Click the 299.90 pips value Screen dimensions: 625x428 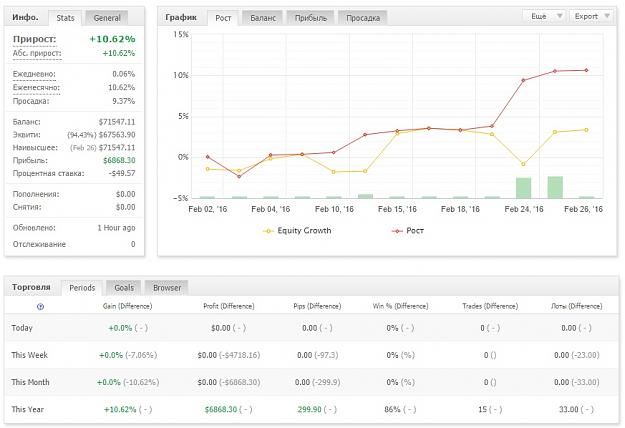(309, 409)
